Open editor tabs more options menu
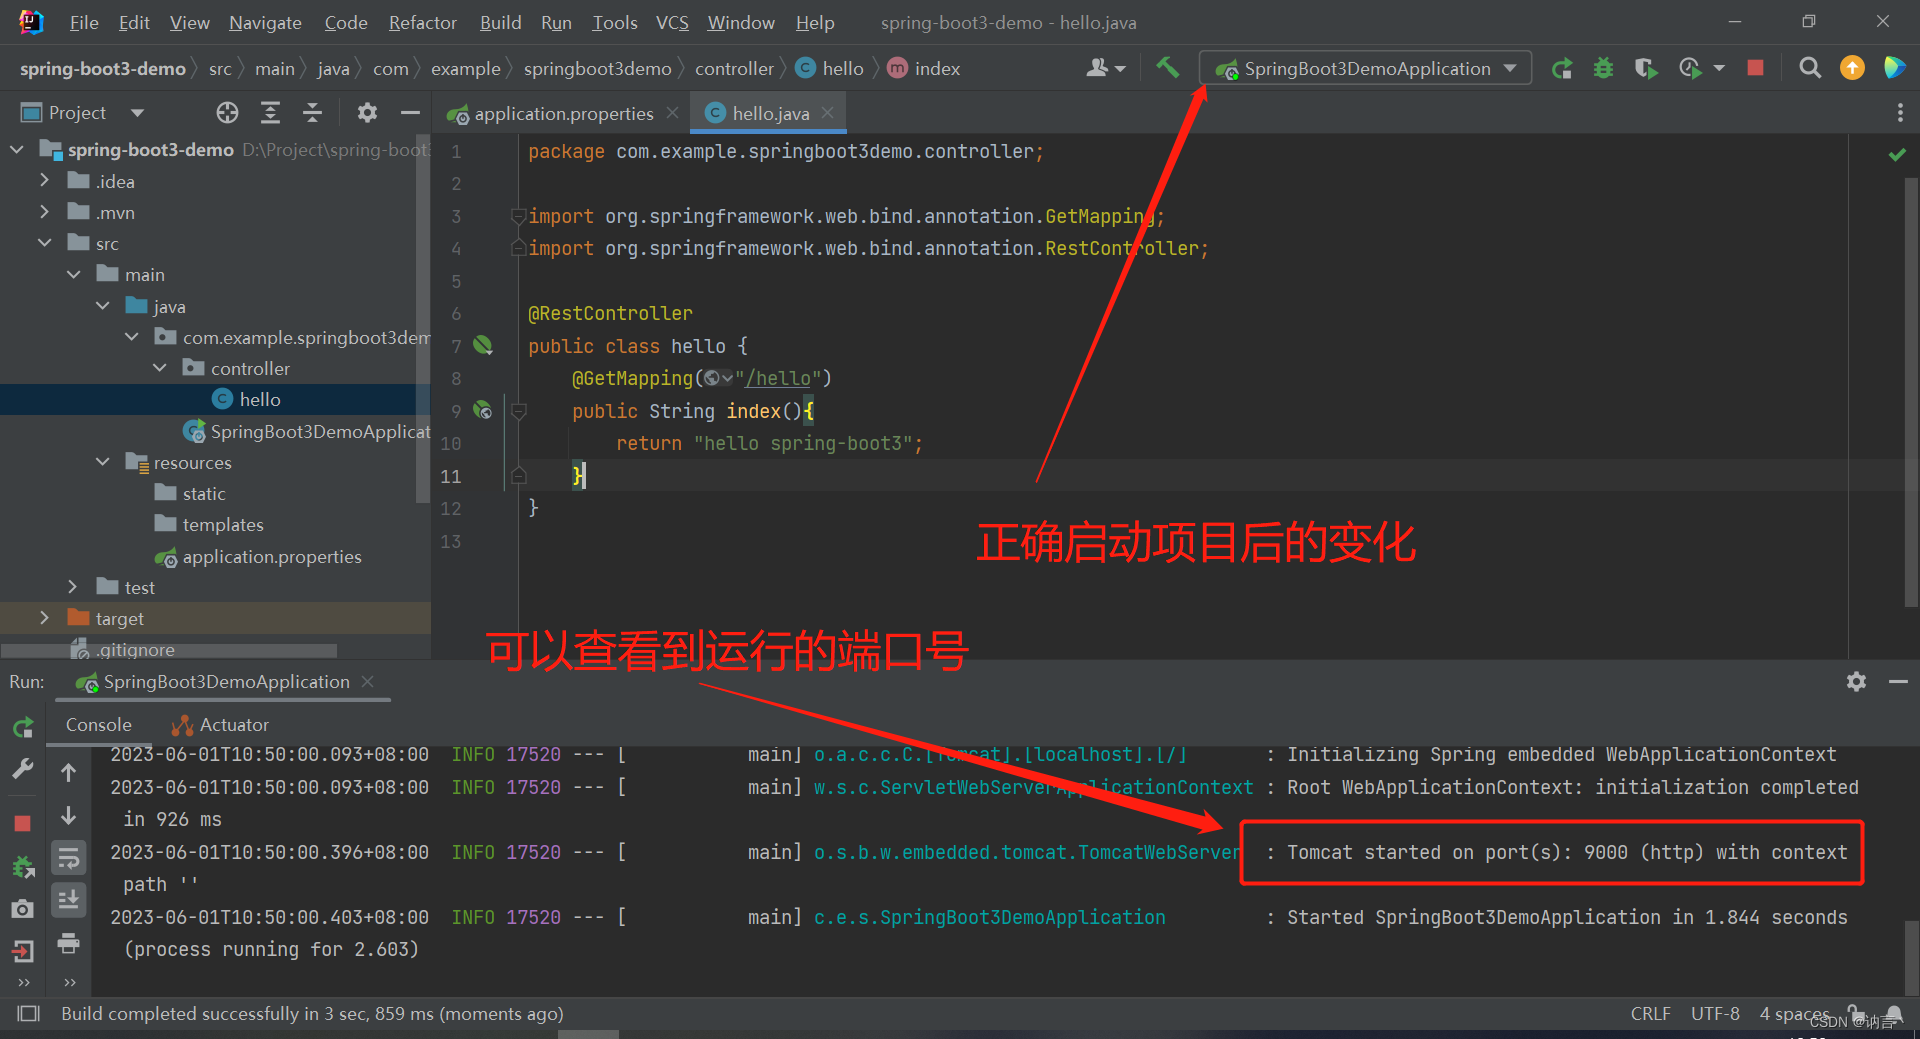The width and height of the screenshot is (1920, 1039). pyautogui.click(x=1900, y=113)
